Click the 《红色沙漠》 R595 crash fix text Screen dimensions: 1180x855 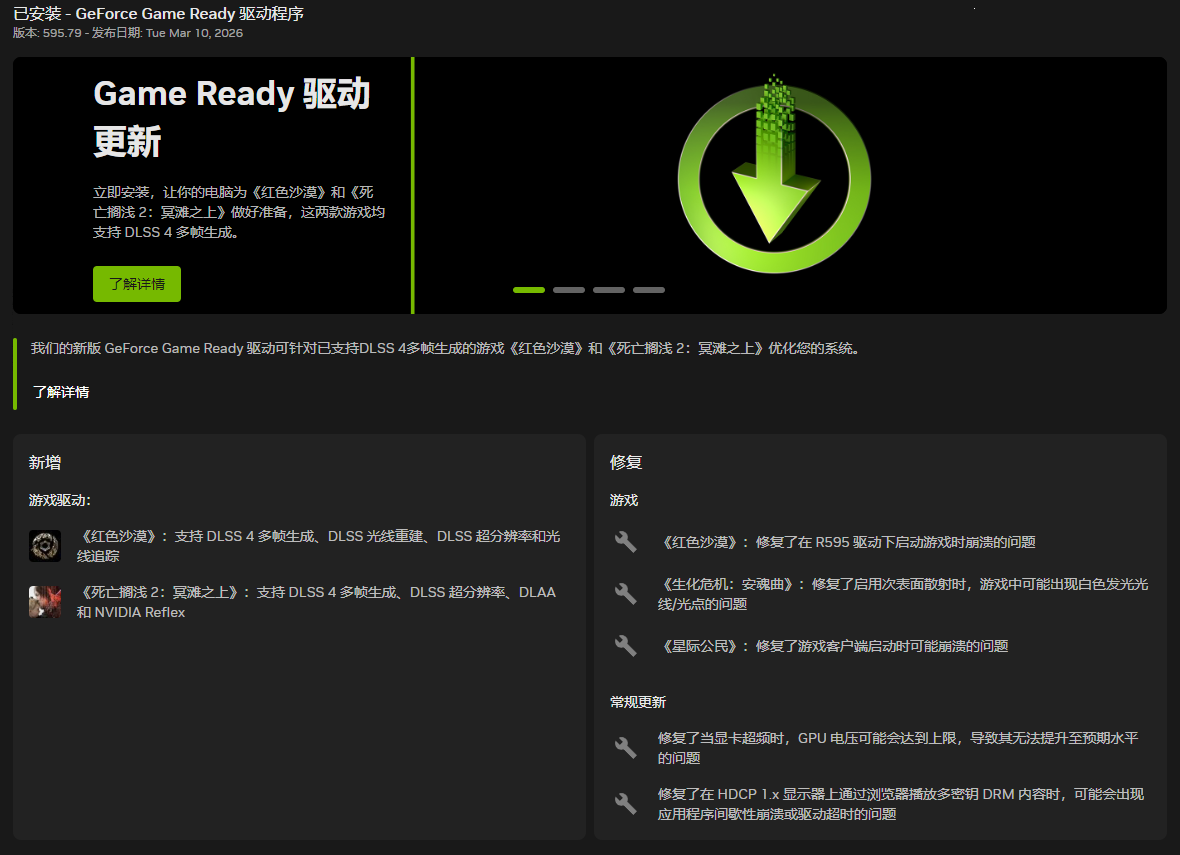(x=847, y=542)
